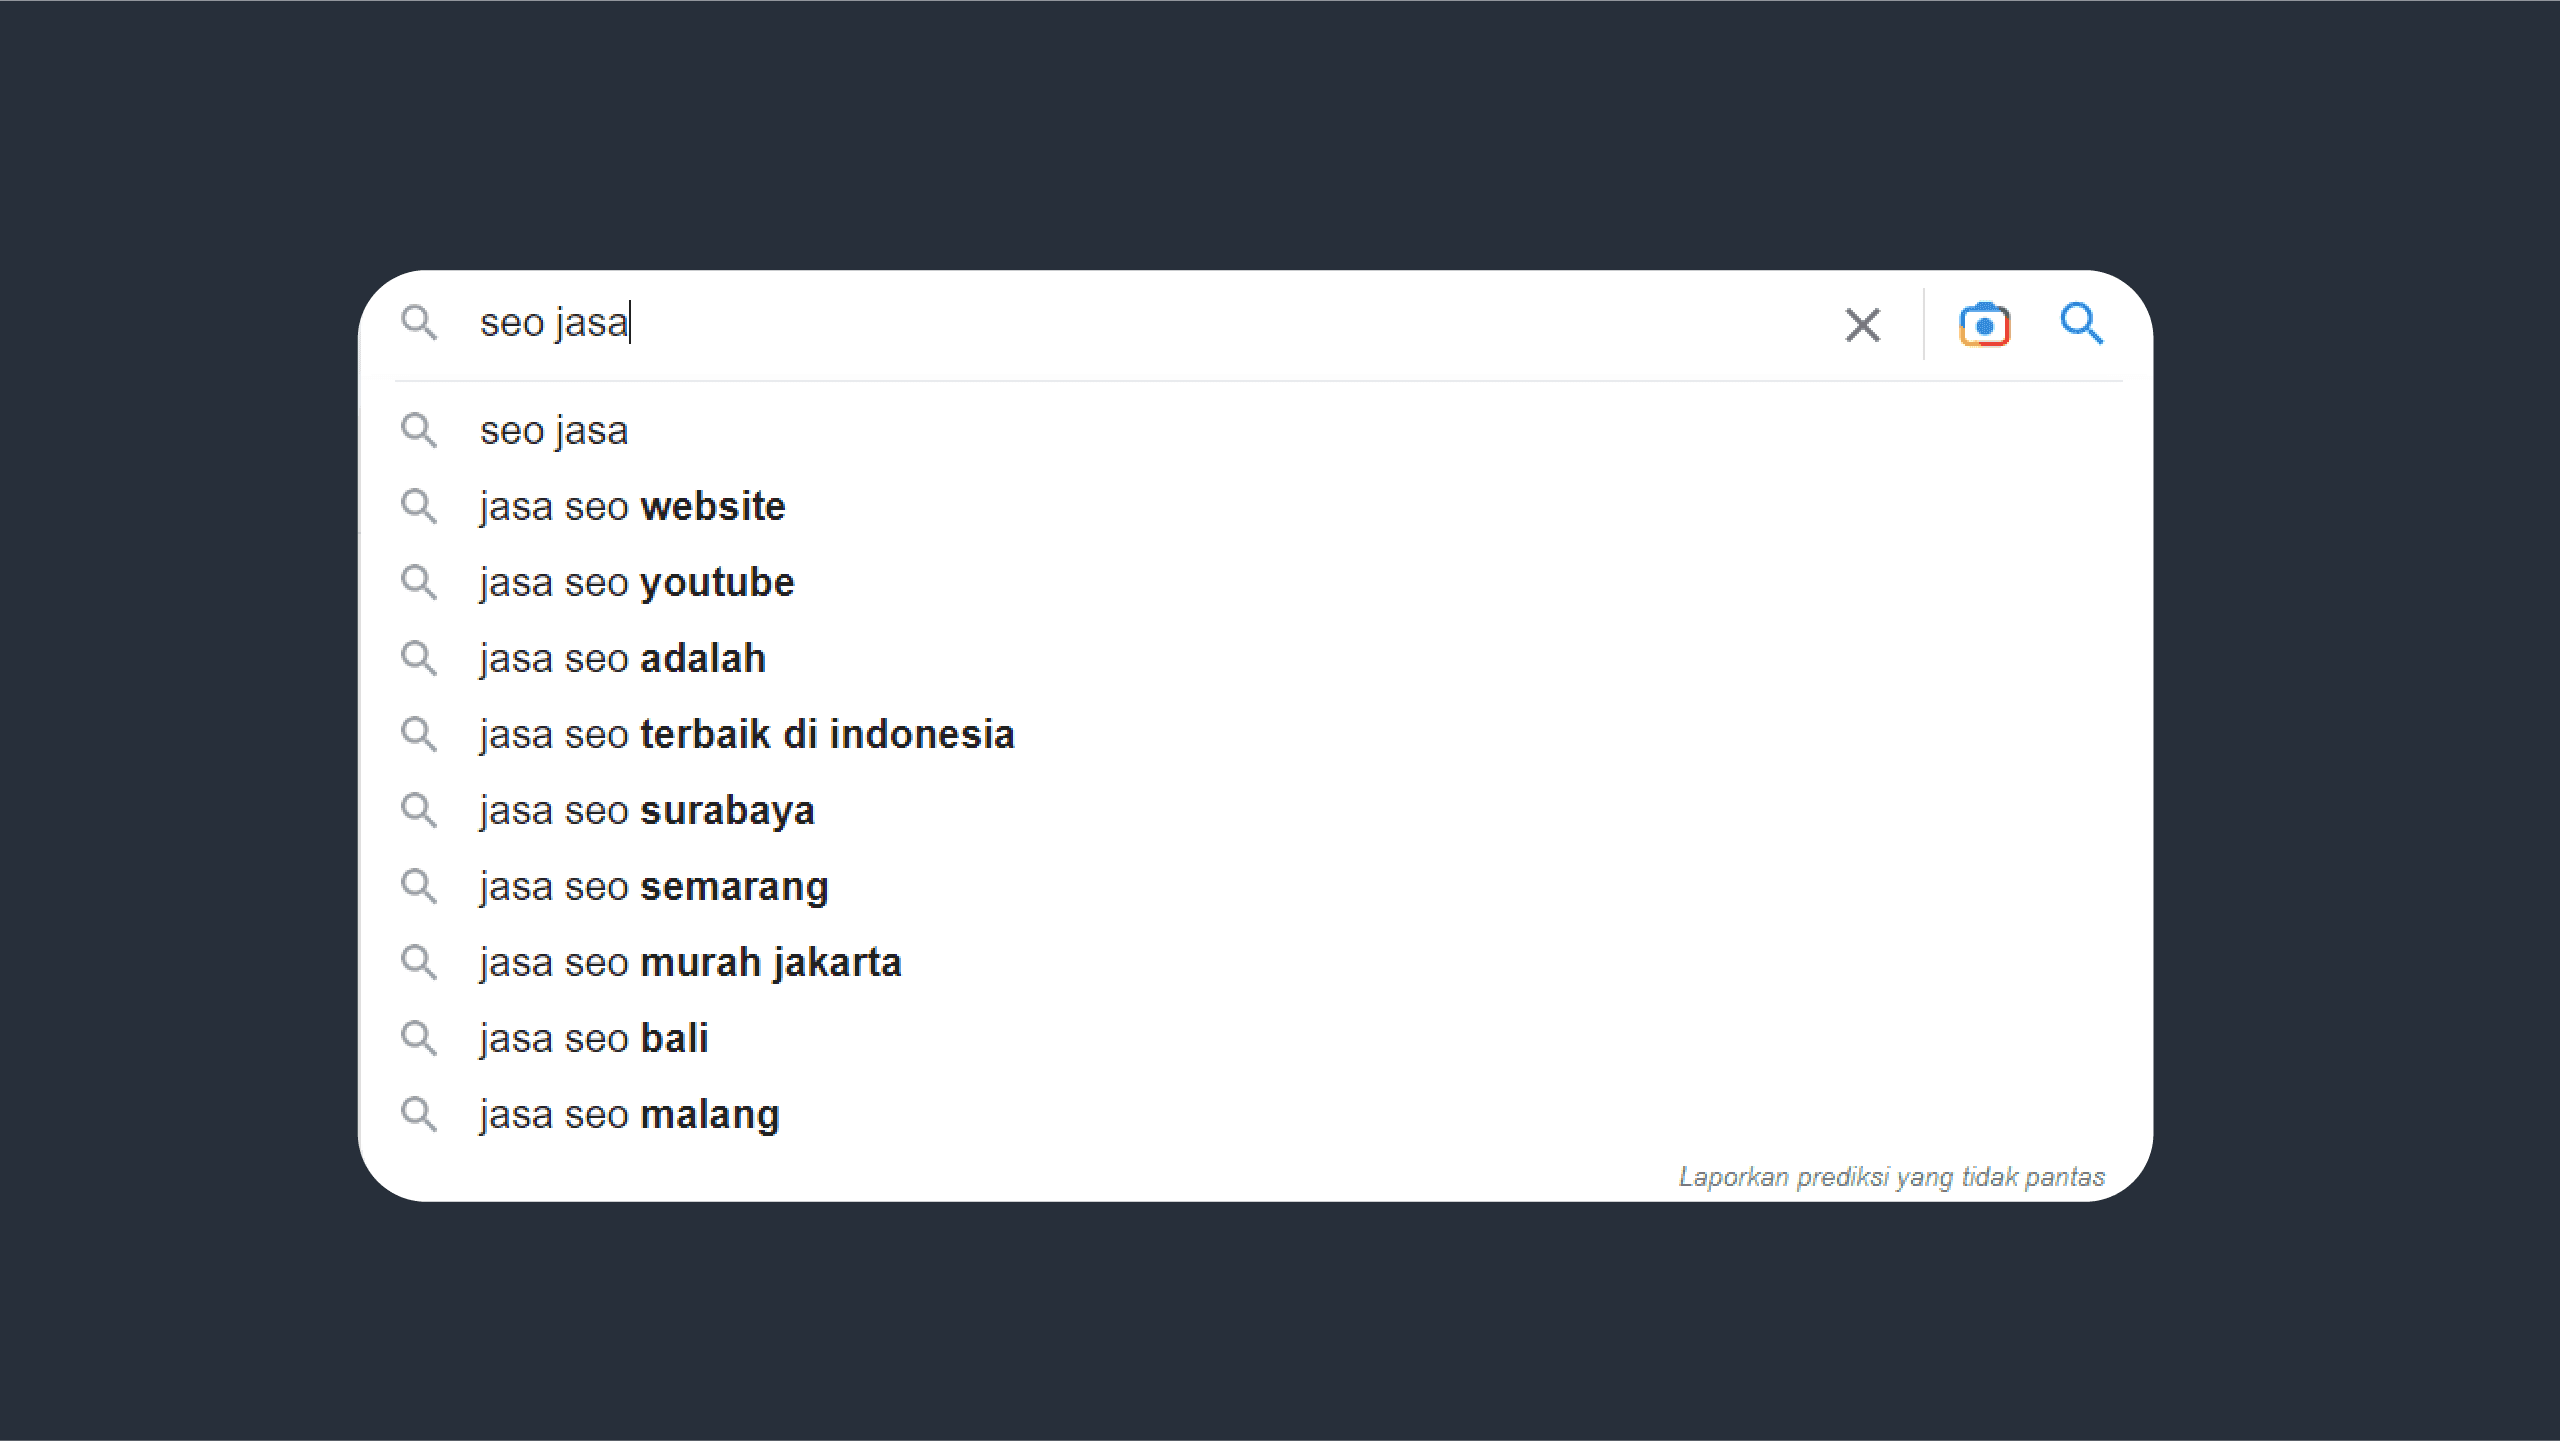
Task: Select the 'seo jasa' suggestion
Action: pyautogui.click(x=554, y=431)
